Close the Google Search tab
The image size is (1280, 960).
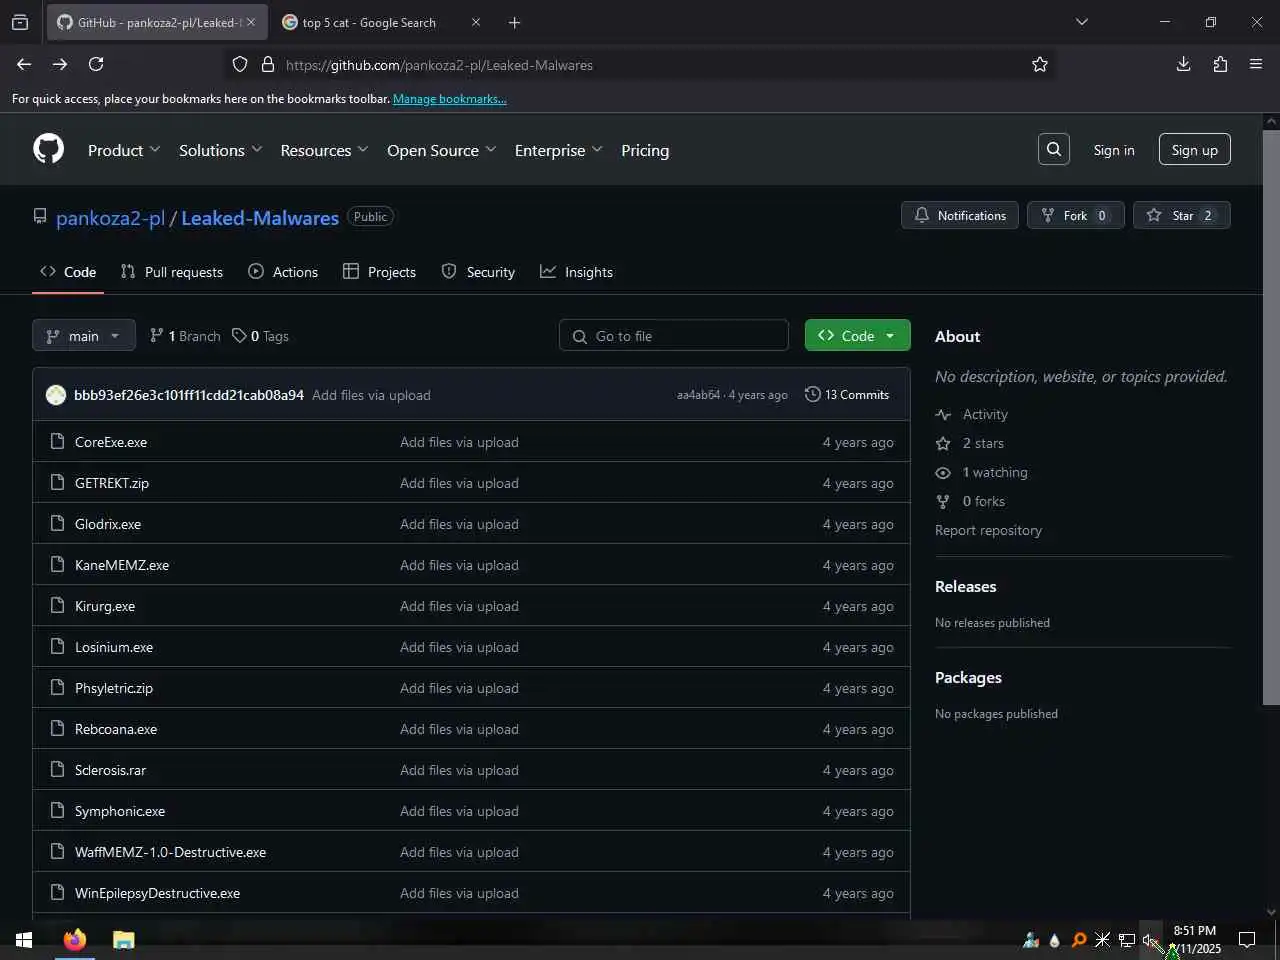[476, 22]
